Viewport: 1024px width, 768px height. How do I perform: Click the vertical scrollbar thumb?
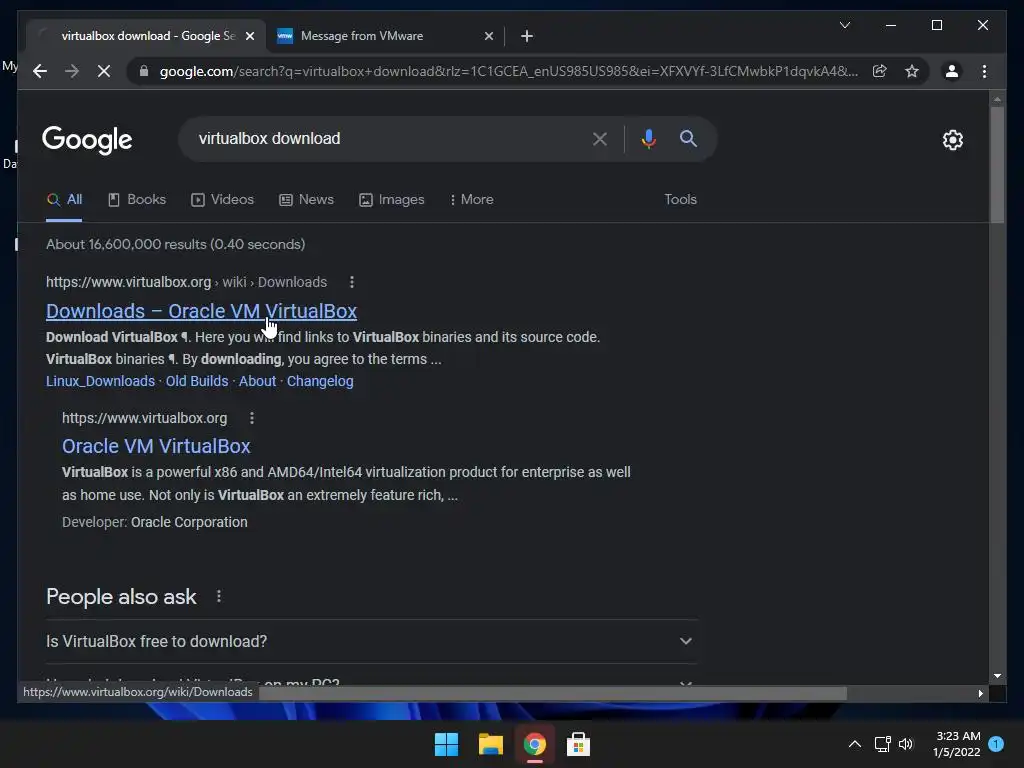point(997,165)
